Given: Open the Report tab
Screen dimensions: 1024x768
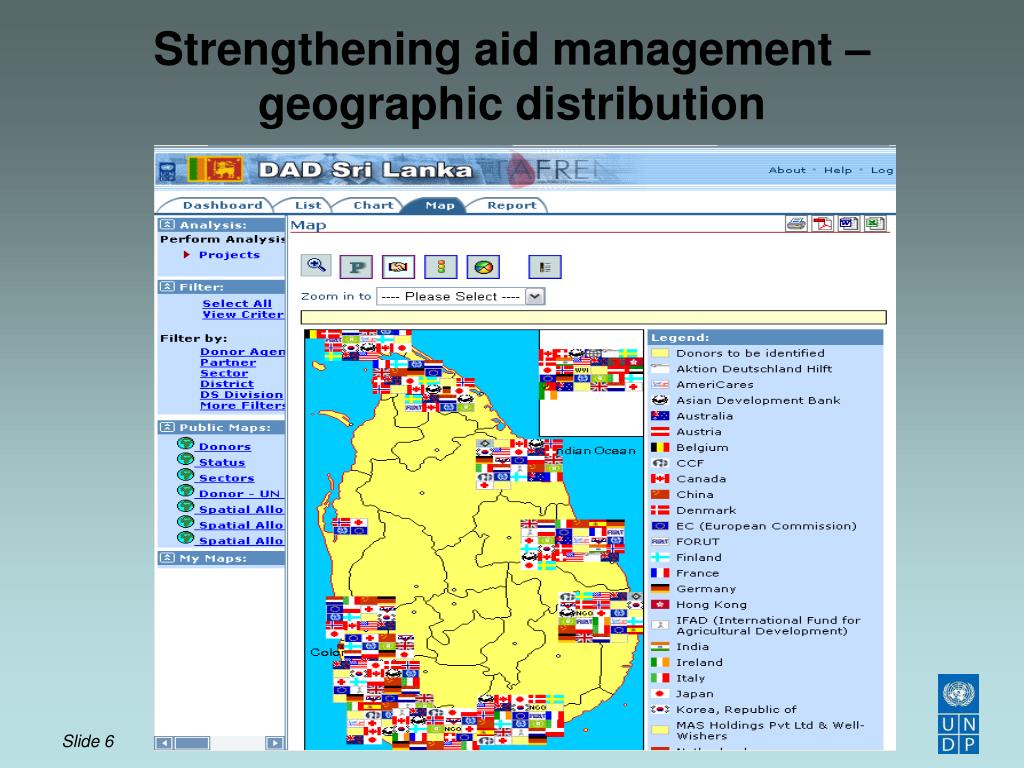Looking at the screenshot, I should pyautogui.click(x=511, y=205).
